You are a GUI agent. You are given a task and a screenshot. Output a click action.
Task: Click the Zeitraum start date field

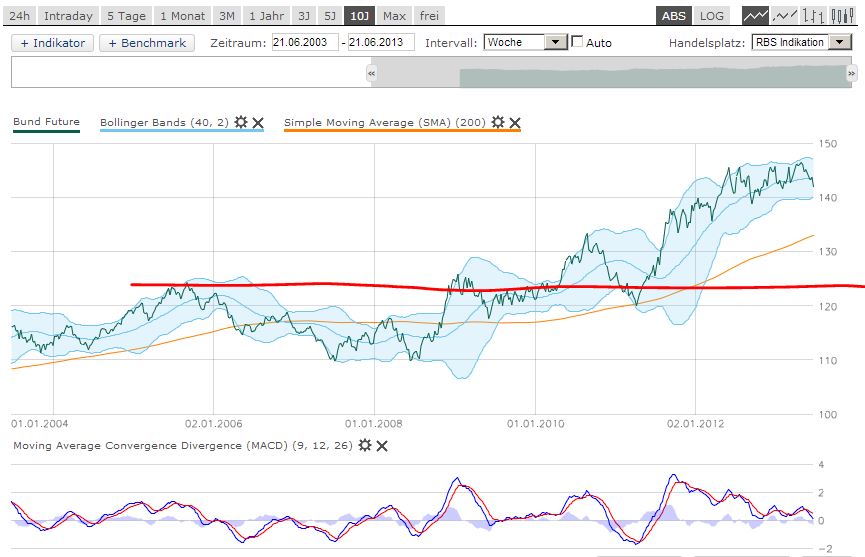pyautogui.click(x=304, y=43)
